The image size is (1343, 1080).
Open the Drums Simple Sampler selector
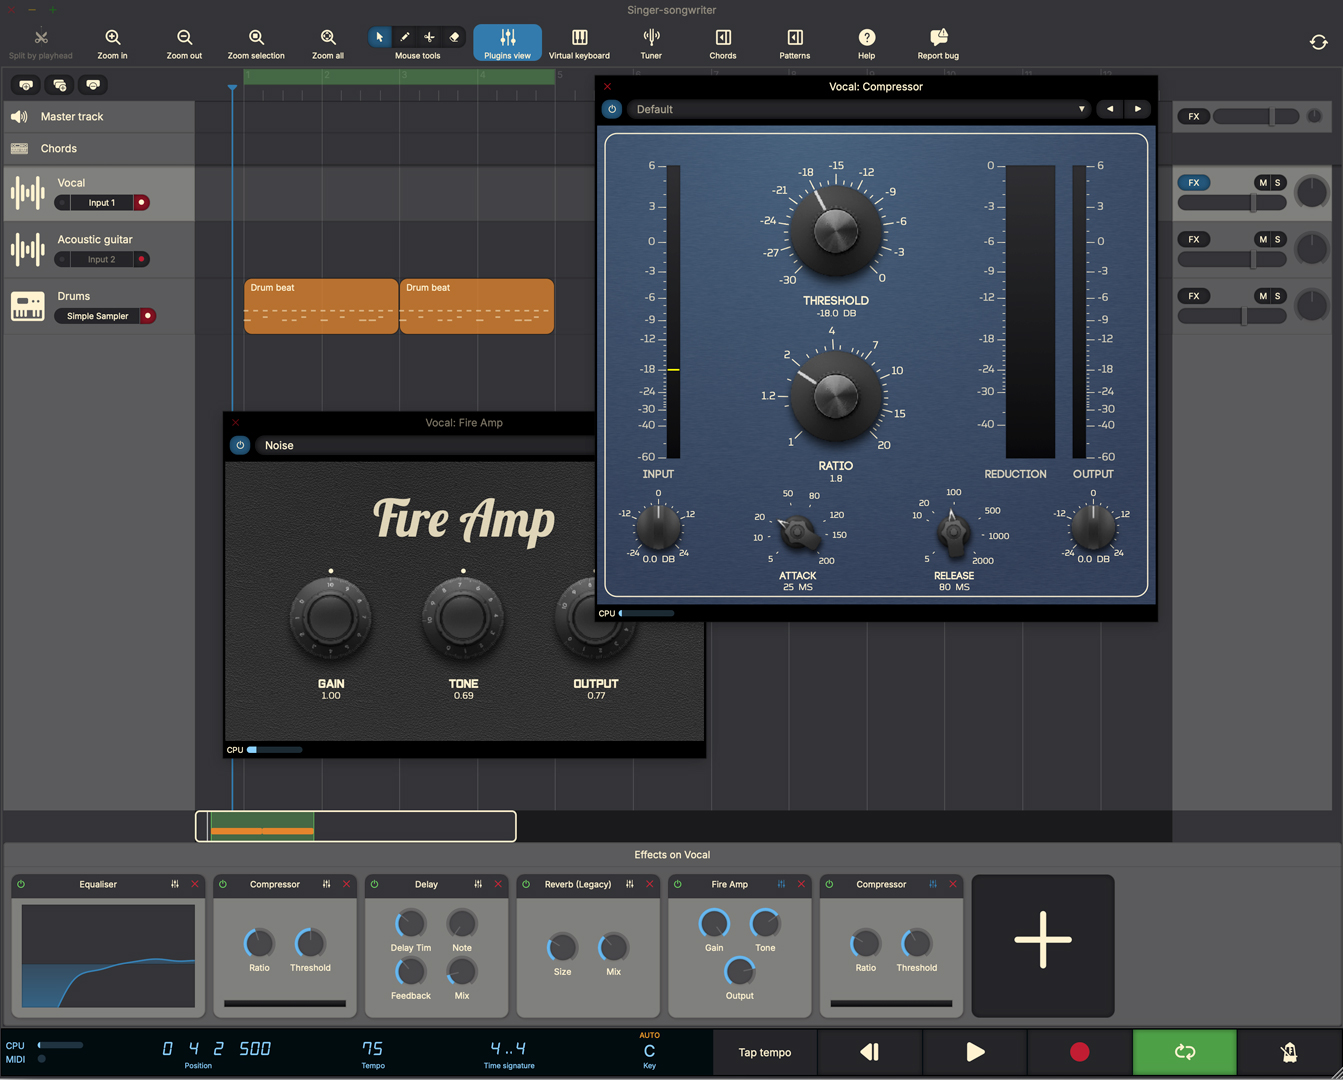(98, 316)
